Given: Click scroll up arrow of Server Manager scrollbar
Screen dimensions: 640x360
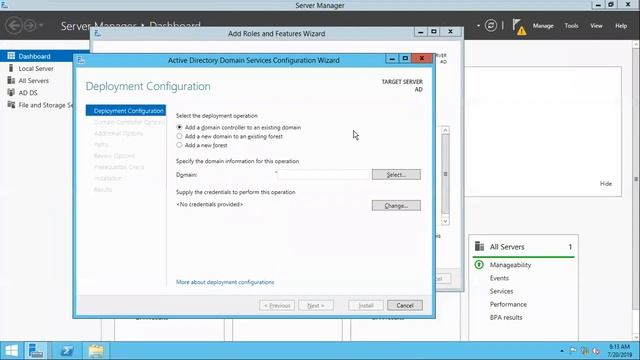Looking at the screenshot, I should (636, 44).
